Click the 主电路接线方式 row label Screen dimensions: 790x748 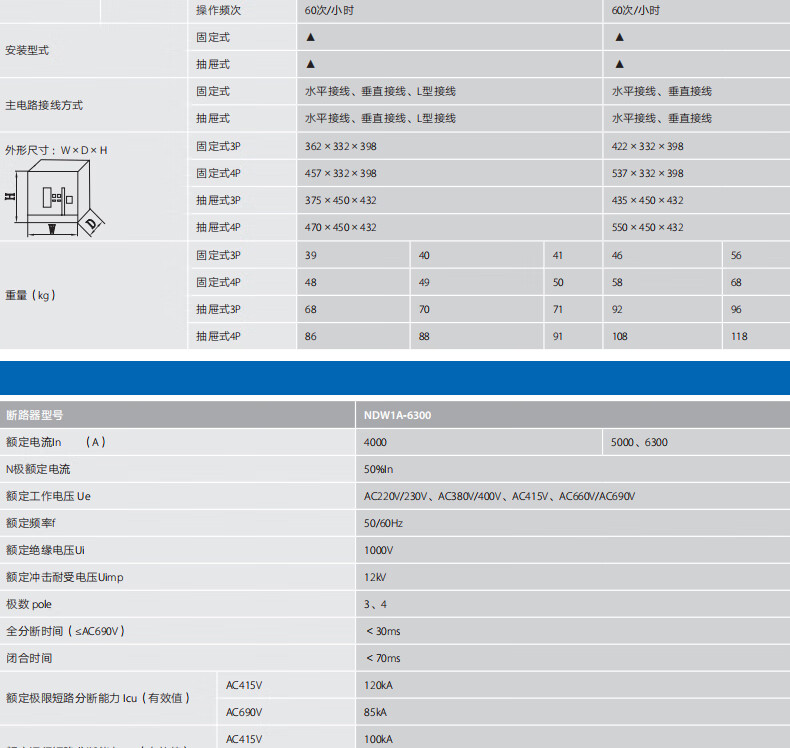[x=44, y=105]
